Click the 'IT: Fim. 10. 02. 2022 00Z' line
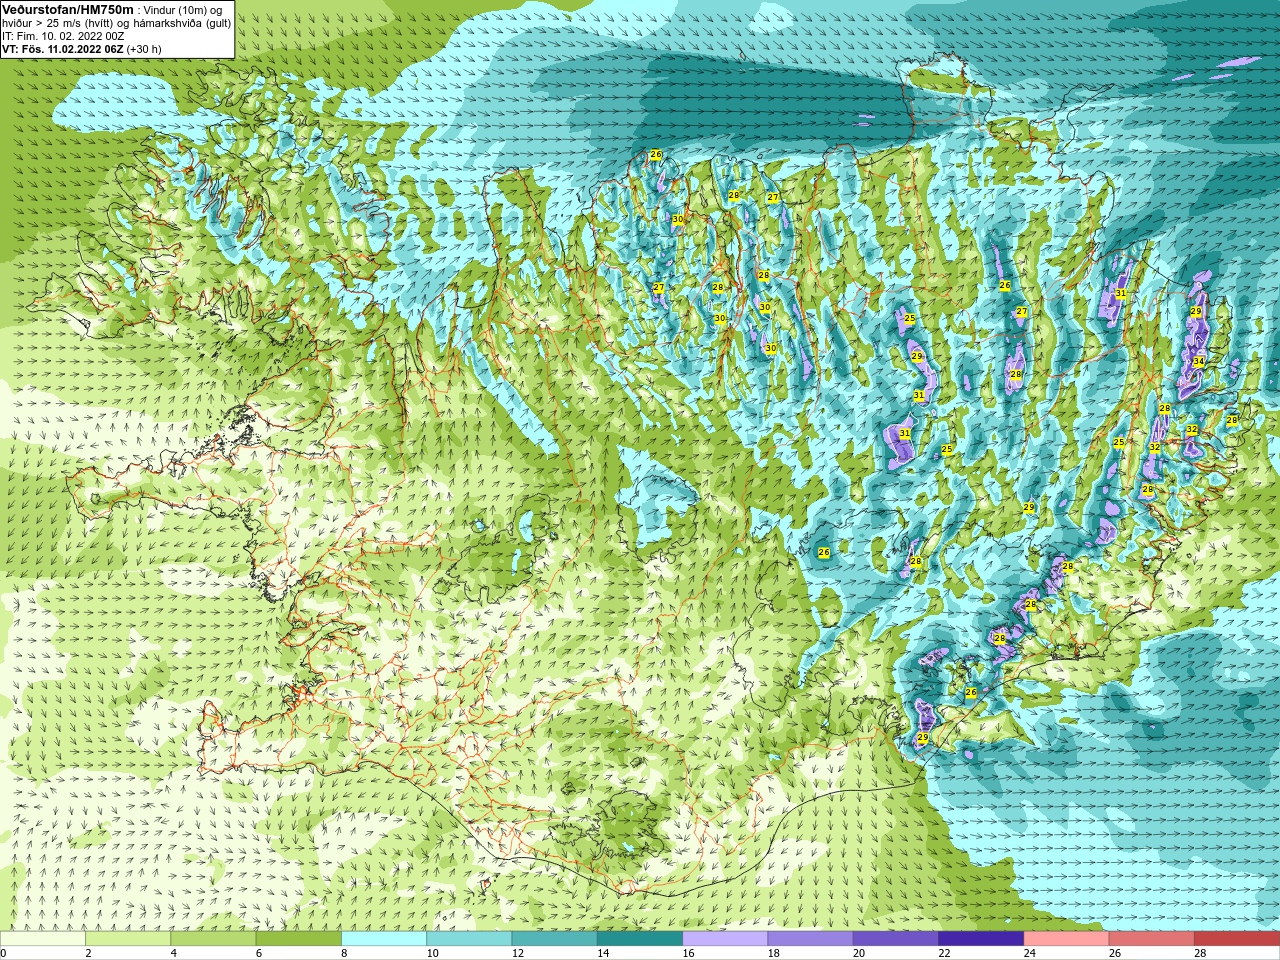The image size is (1280, 960). 63,36
